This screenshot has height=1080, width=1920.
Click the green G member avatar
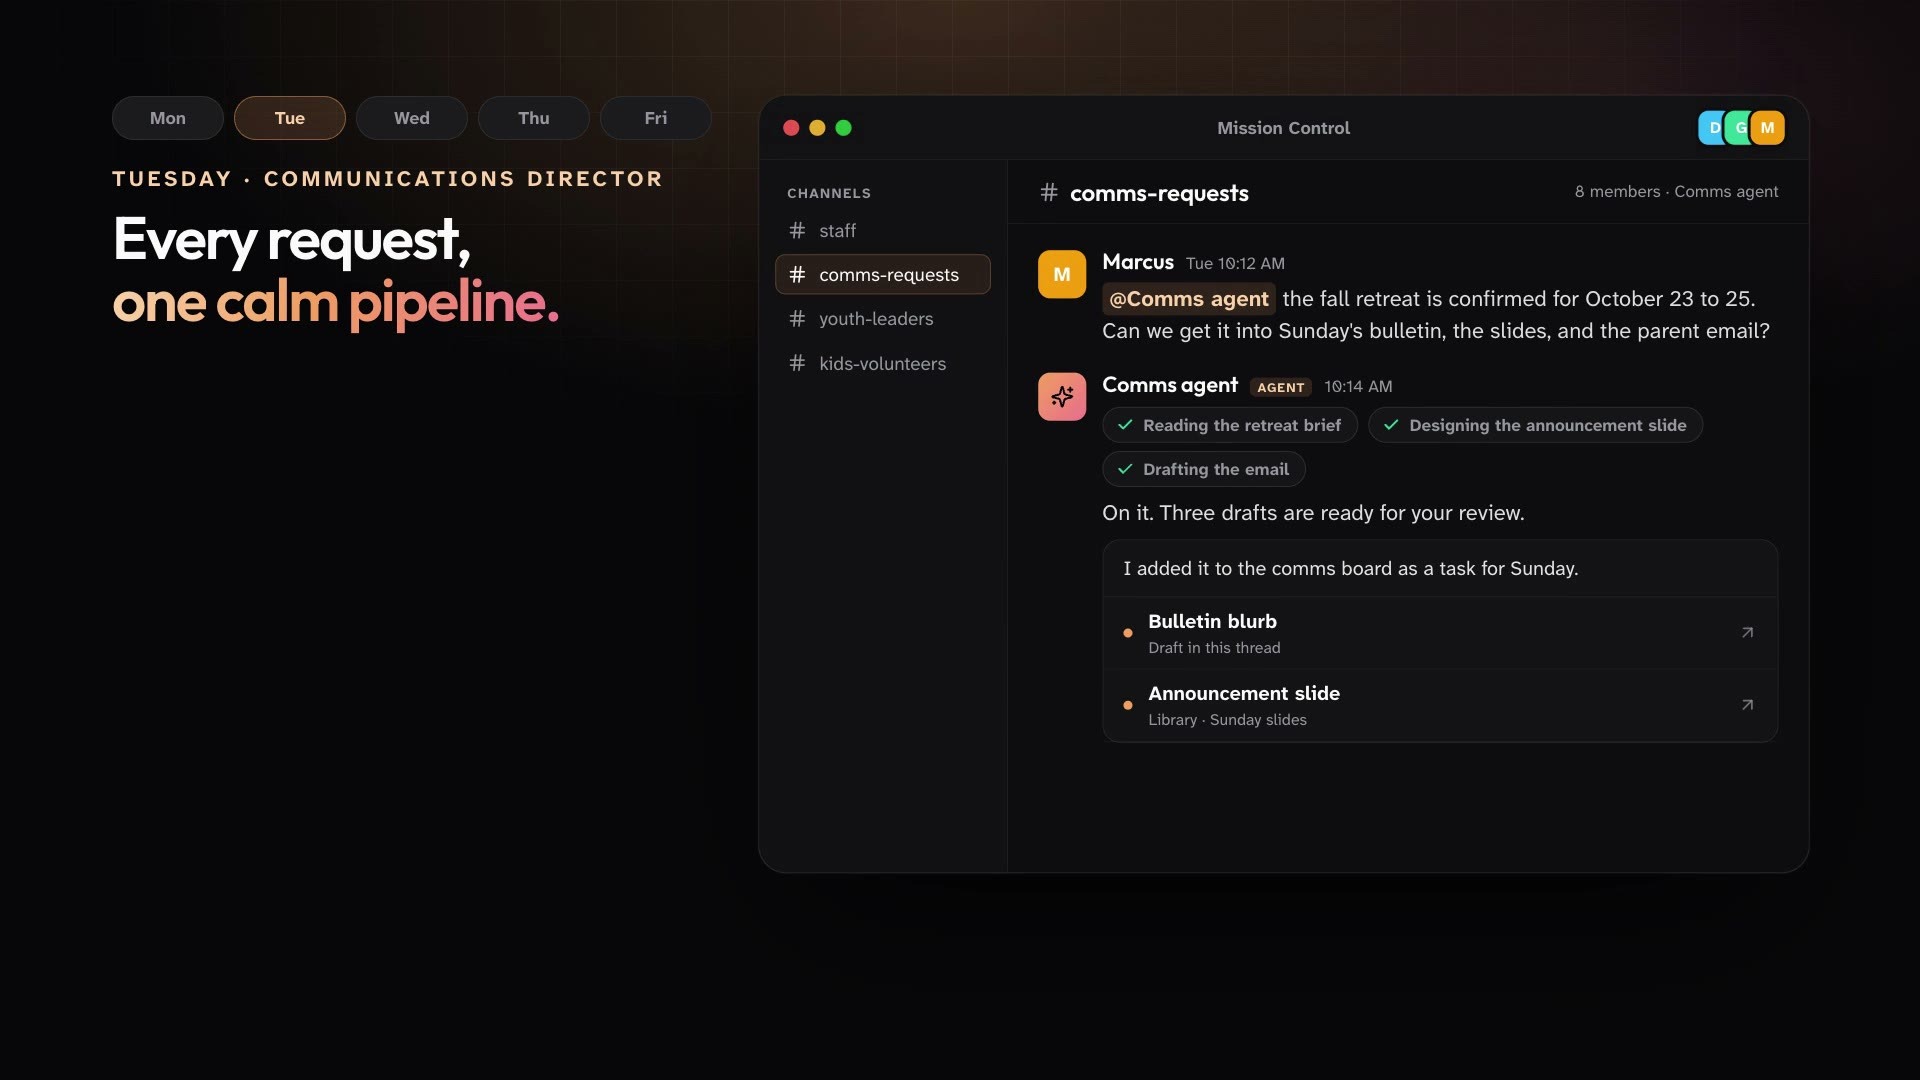[1739, 128]
